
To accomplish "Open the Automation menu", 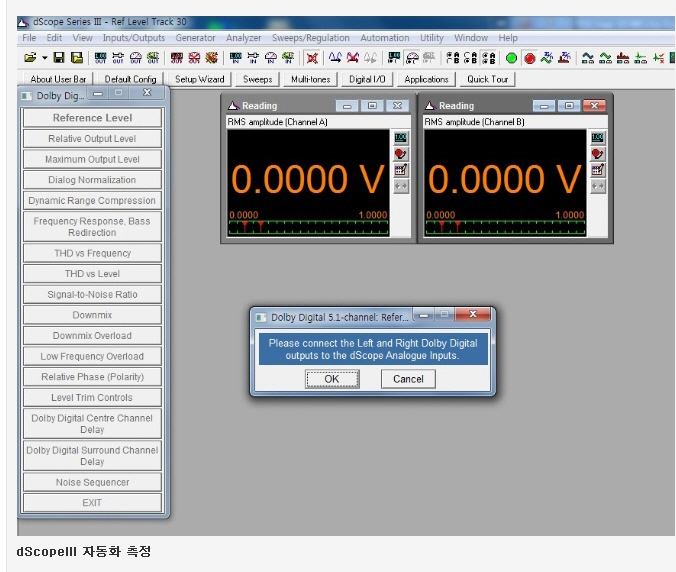I will [385, 38].
